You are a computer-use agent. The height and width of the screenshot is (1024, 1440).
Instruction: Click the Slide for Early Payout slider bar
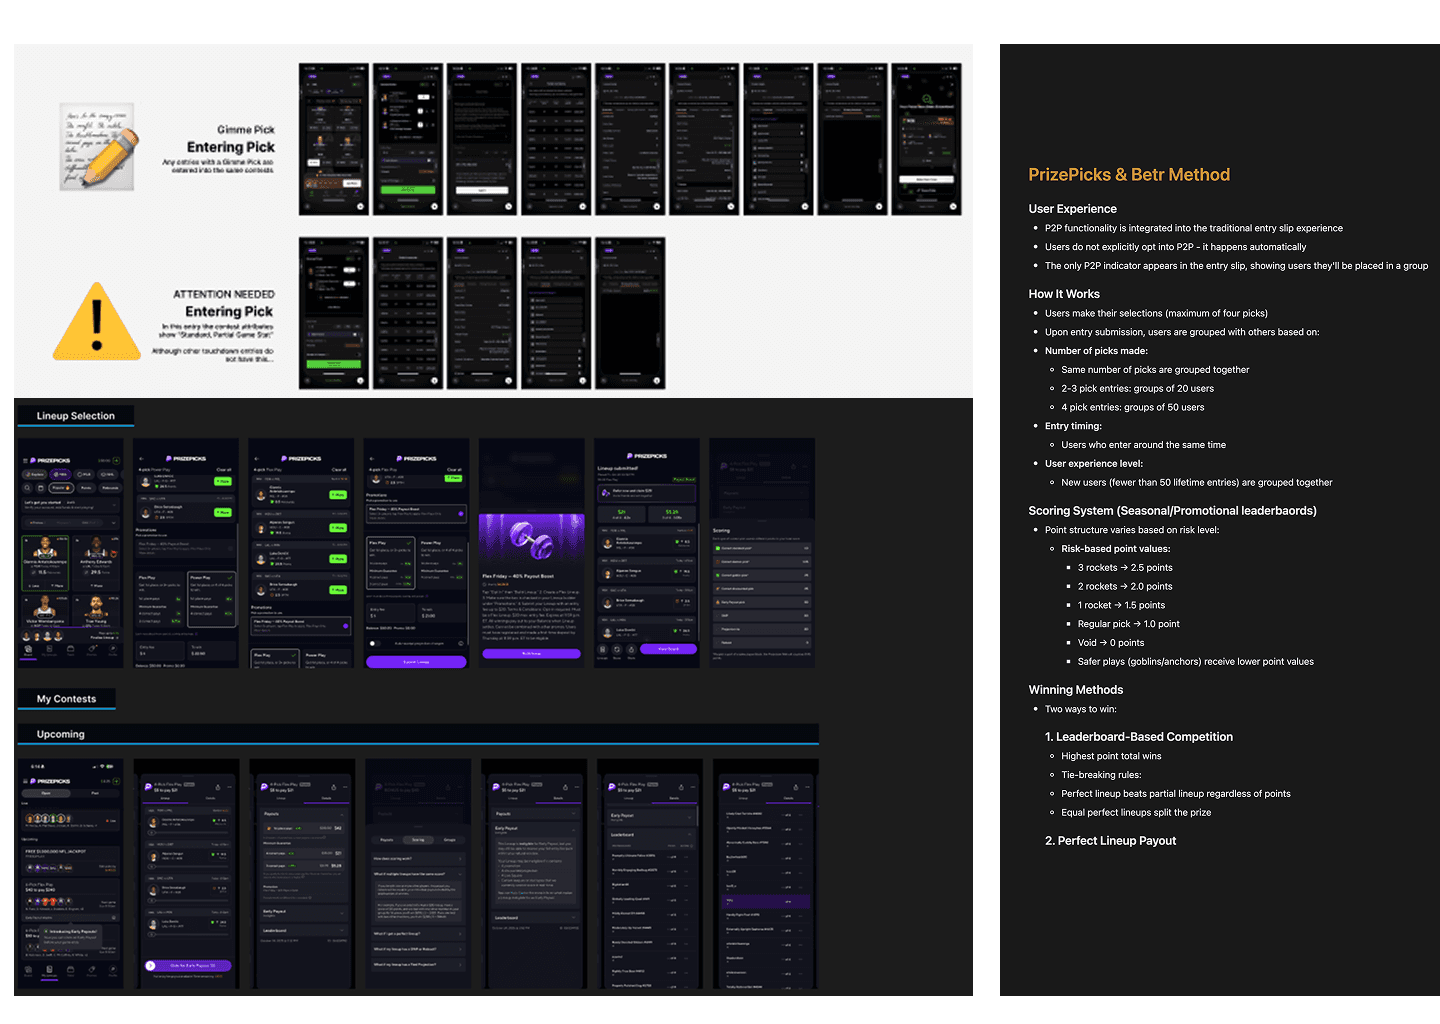coord(188,966)
